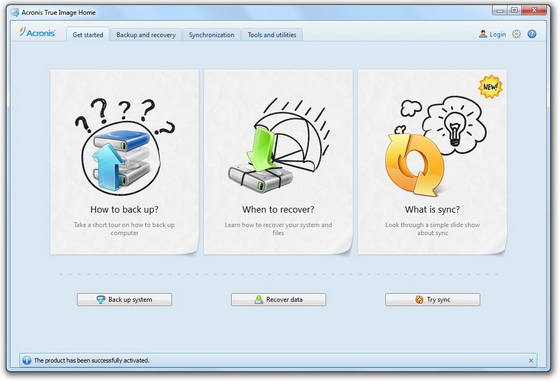This screenshot has height=382, width=560.
Task: Click 'Take a short tour' description text
Action: point(124,228)
